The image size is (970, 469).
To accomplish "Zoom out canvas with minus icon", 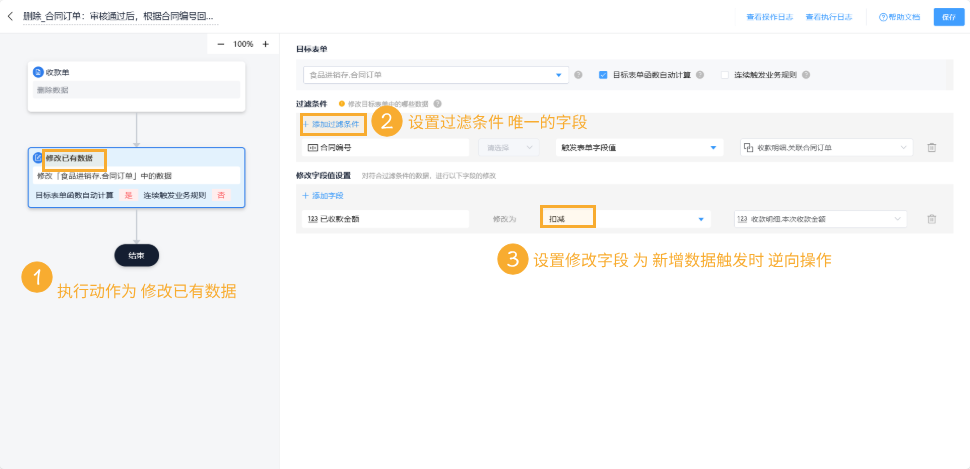I will coord(221,44).
